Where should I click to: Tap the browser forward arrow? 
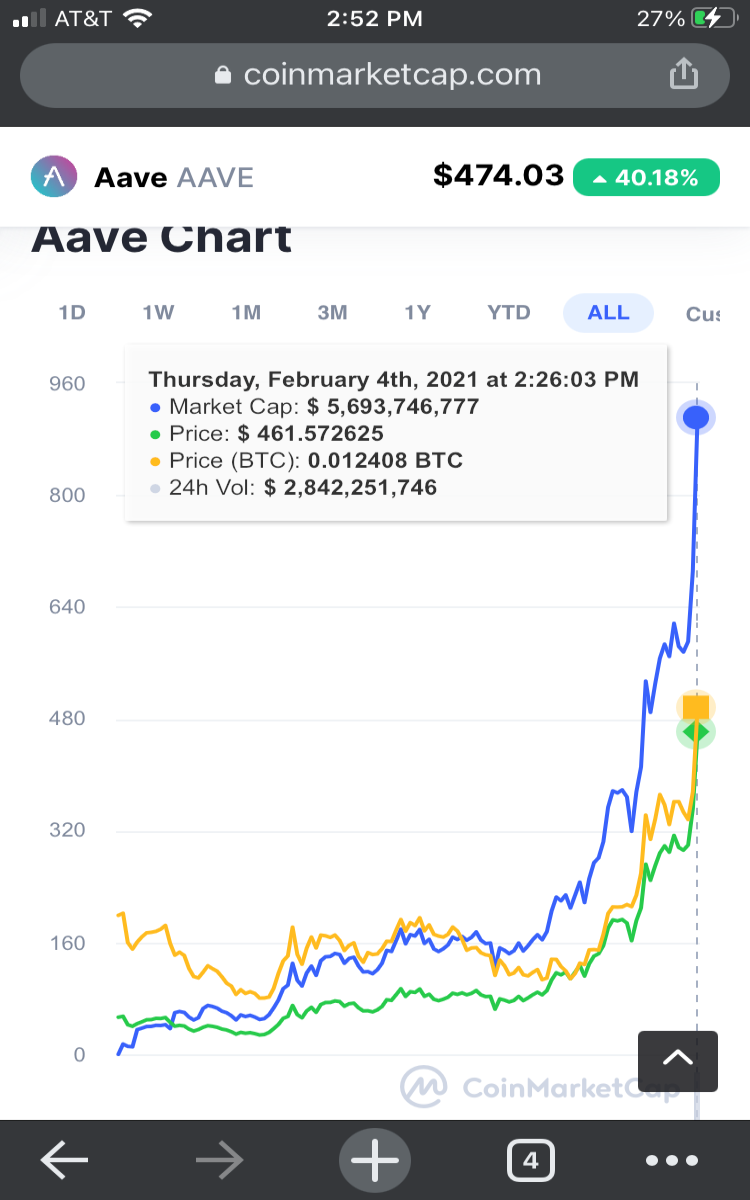point(220,1160)
